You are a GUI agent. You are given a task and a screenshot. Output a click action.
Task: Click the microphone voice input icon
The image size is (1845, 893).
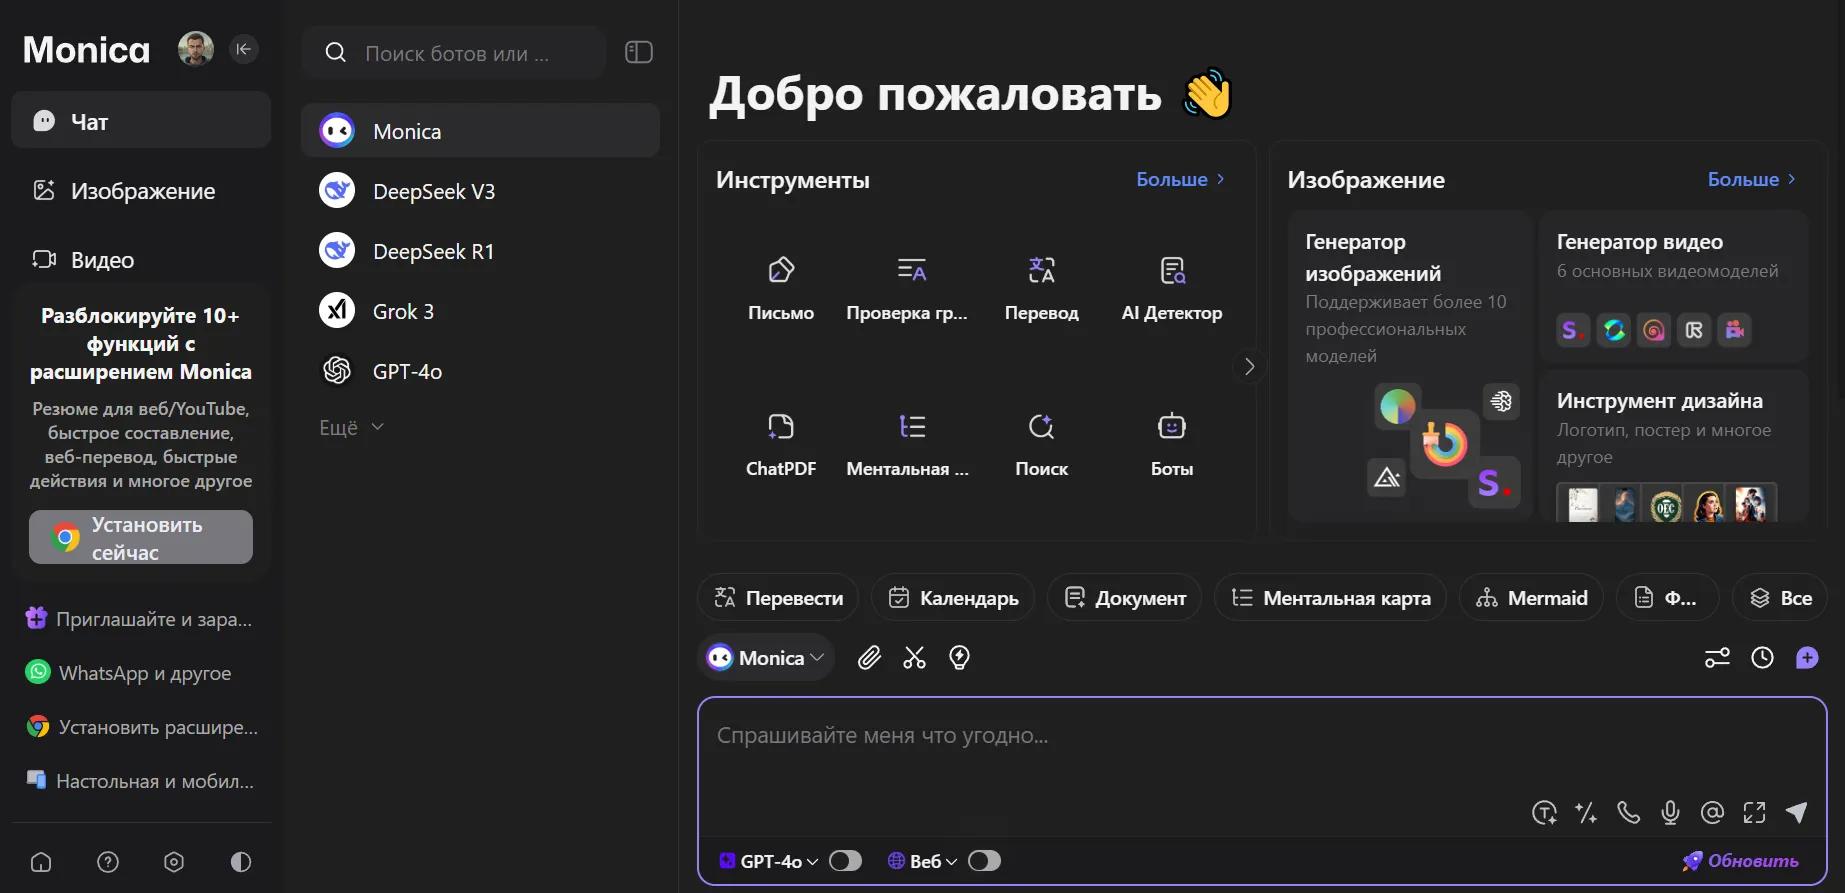click(x=1670, y=813)
